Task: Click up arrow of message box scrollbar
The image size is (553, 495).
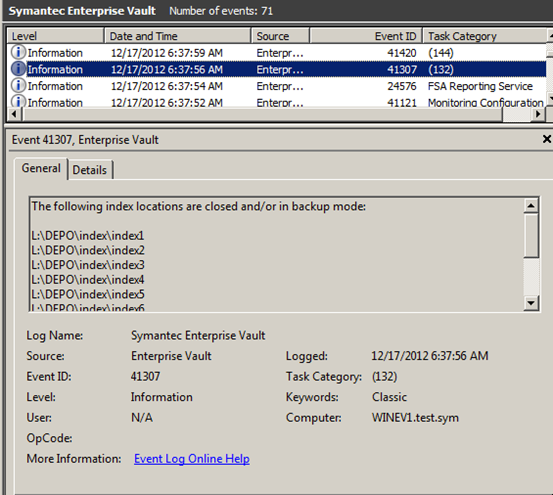Action: coord(531,206)
